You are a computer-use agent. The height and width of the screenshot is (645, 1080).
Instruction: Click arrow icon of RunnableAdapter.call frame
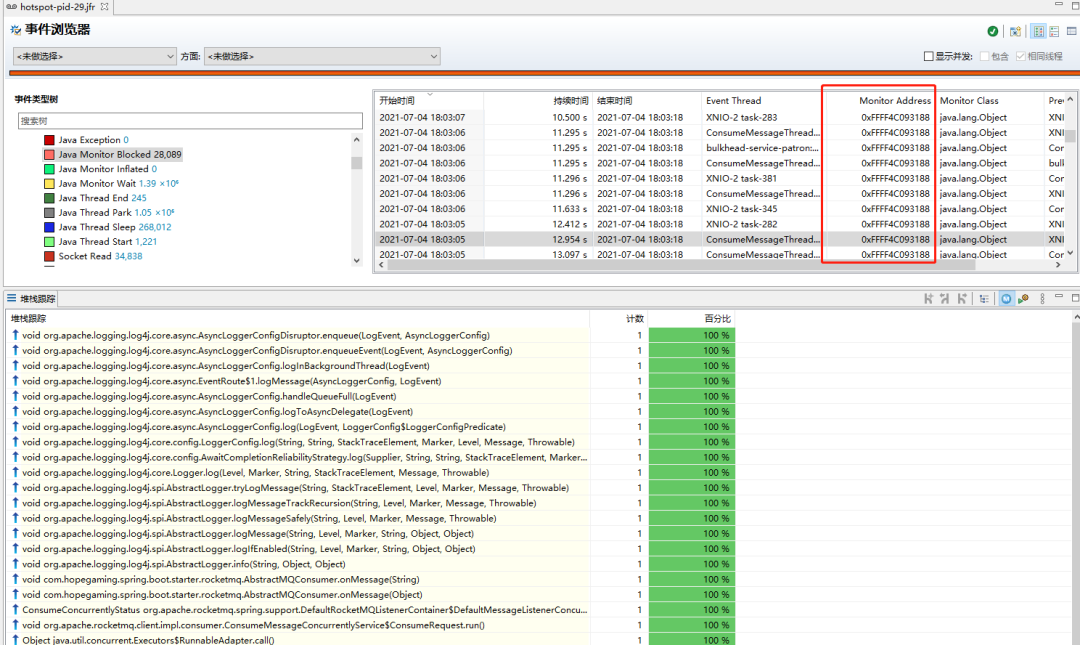15,639
